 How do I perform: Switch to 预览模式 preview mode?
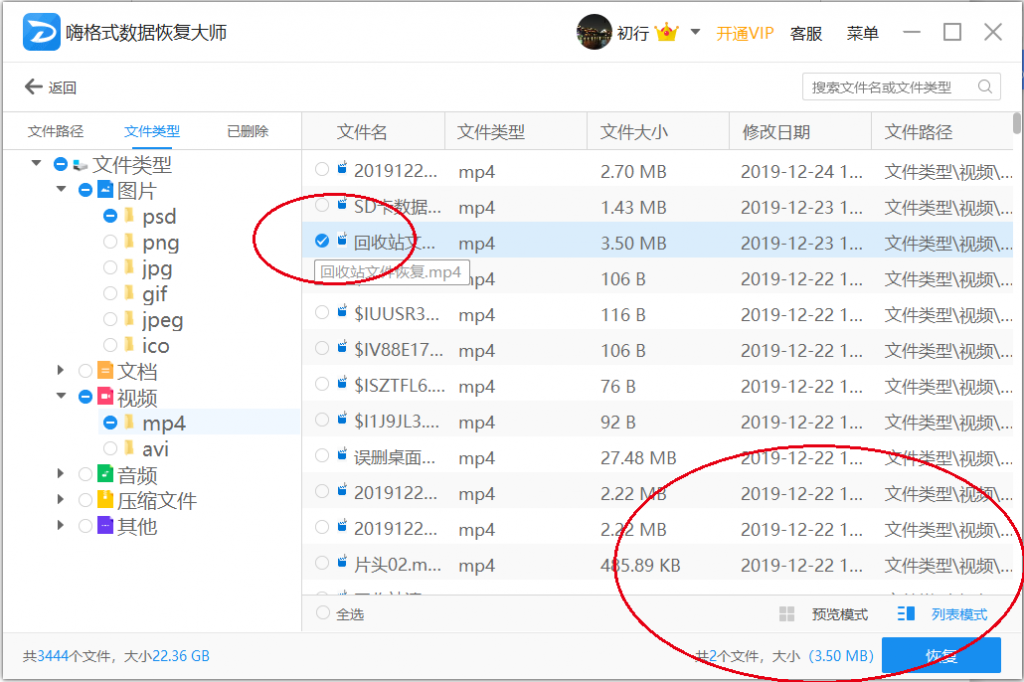[x=840, y=614]
